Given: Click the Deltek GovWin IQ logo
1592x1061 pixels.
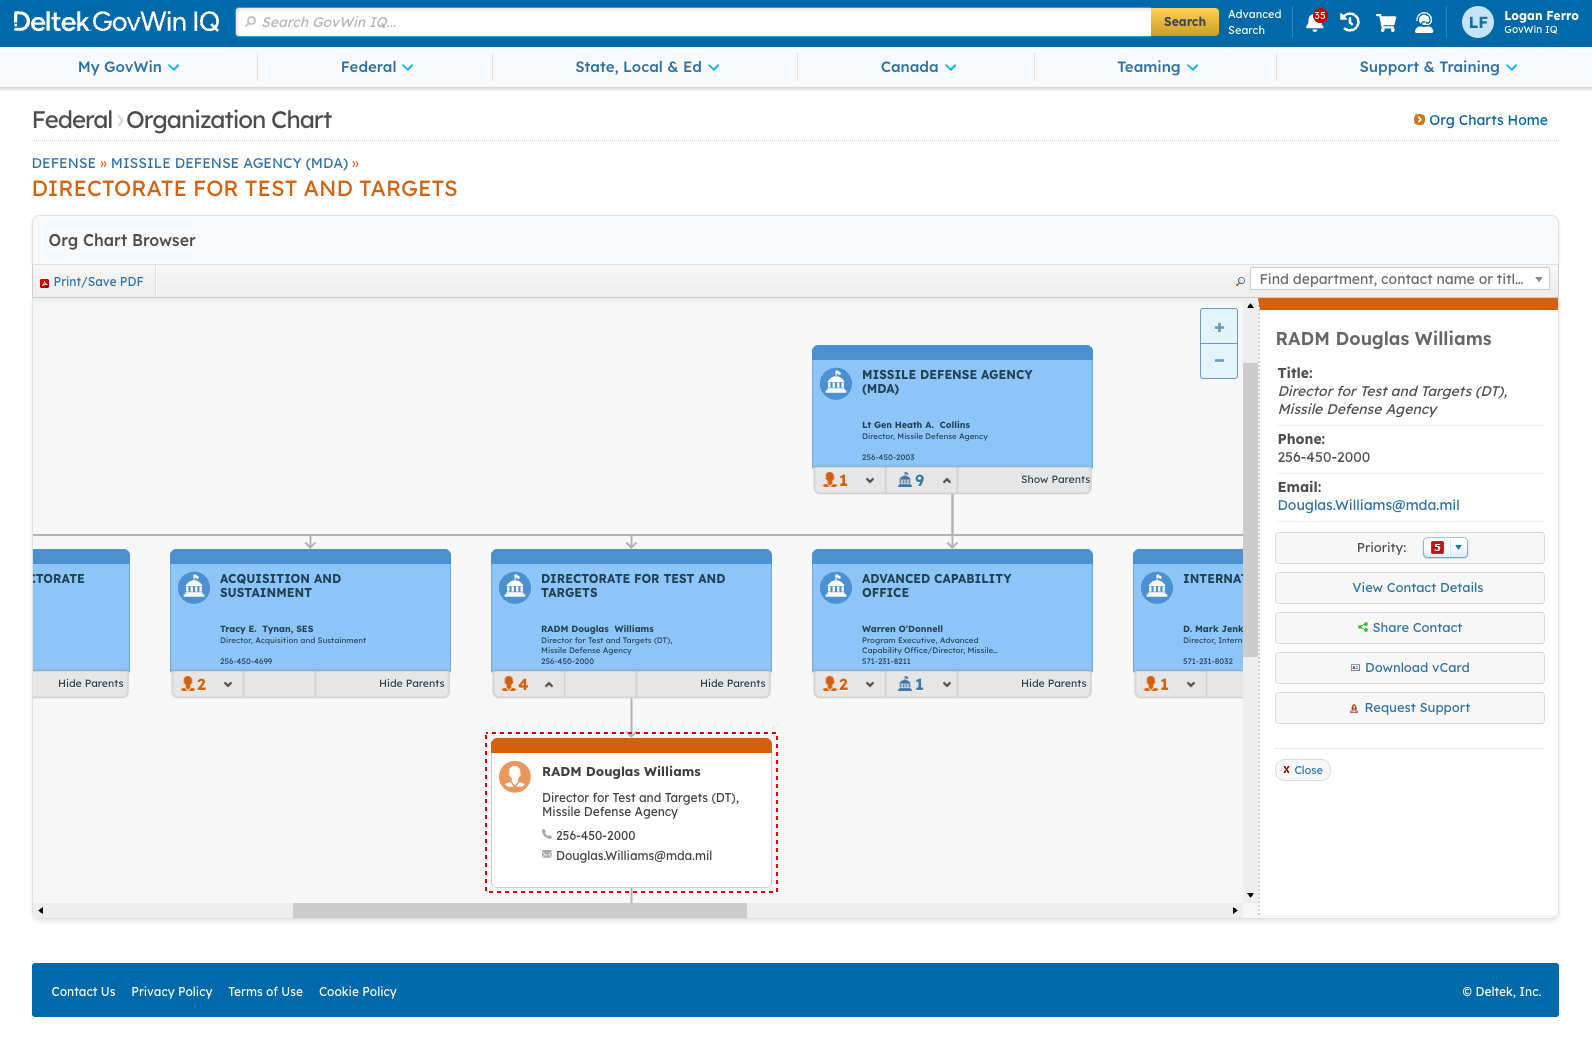Looking at the screenshot, I should (x=116, y=22).
